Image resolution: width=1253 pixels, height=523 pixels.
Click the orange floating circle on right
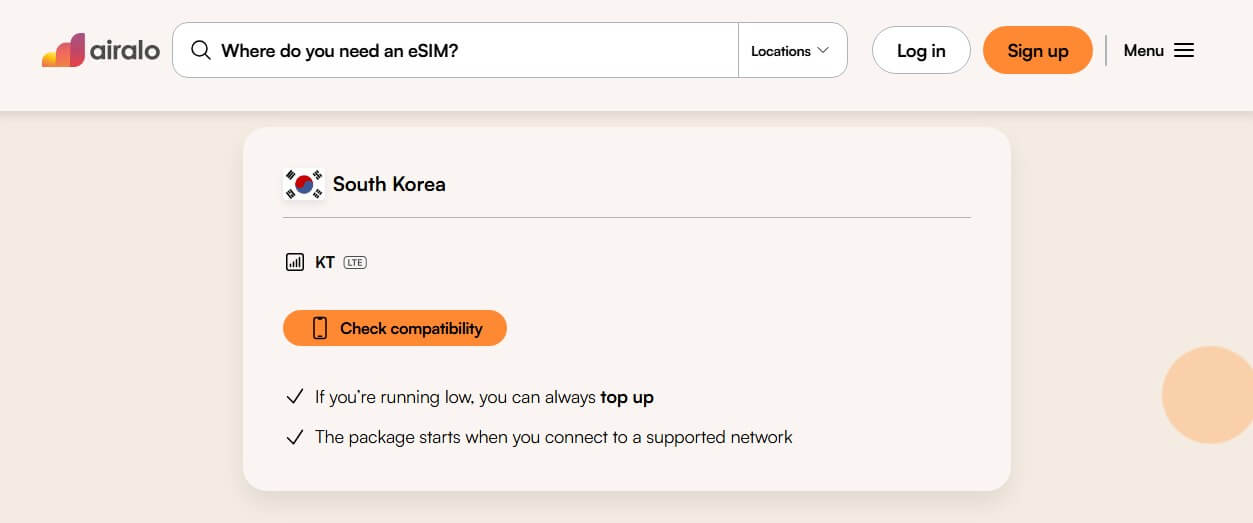click(1208, 395)
